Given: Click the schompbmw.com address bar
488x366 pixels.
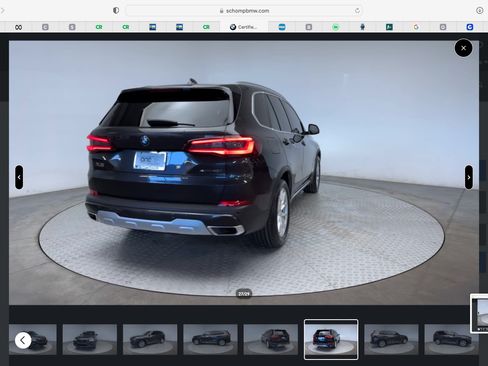Looking at the screenshot, I should tap(244, 11).
